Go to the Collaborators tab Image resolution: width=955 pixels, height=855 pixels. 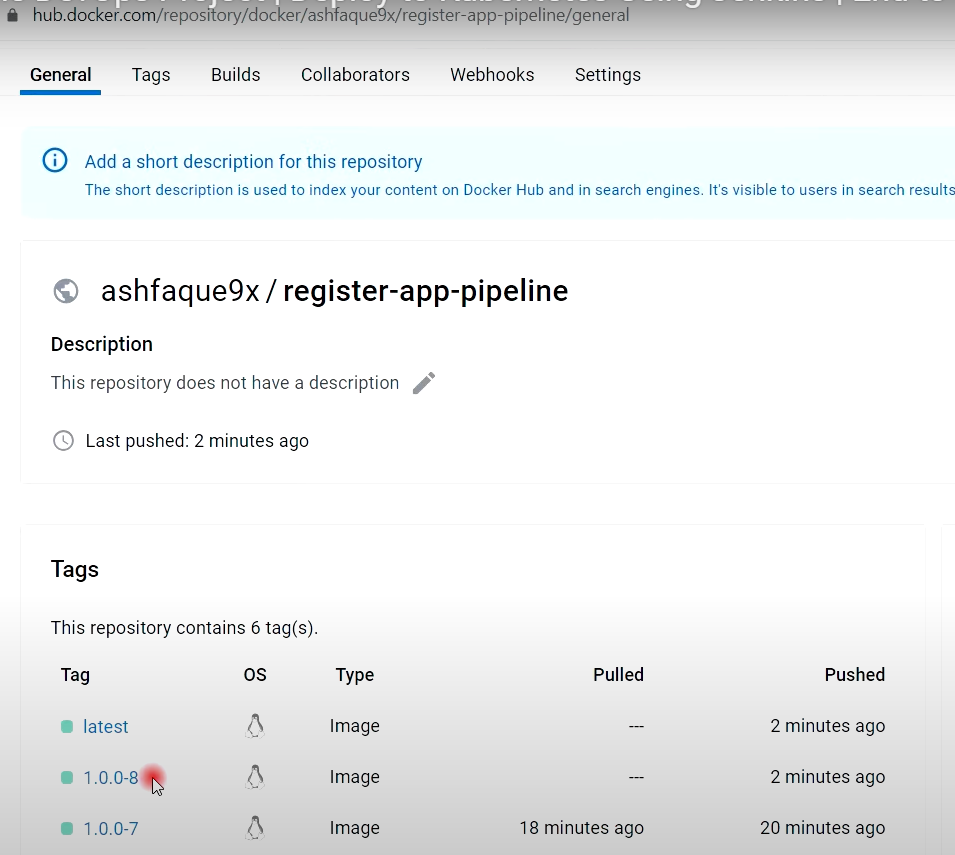click(x=355, y=75)
